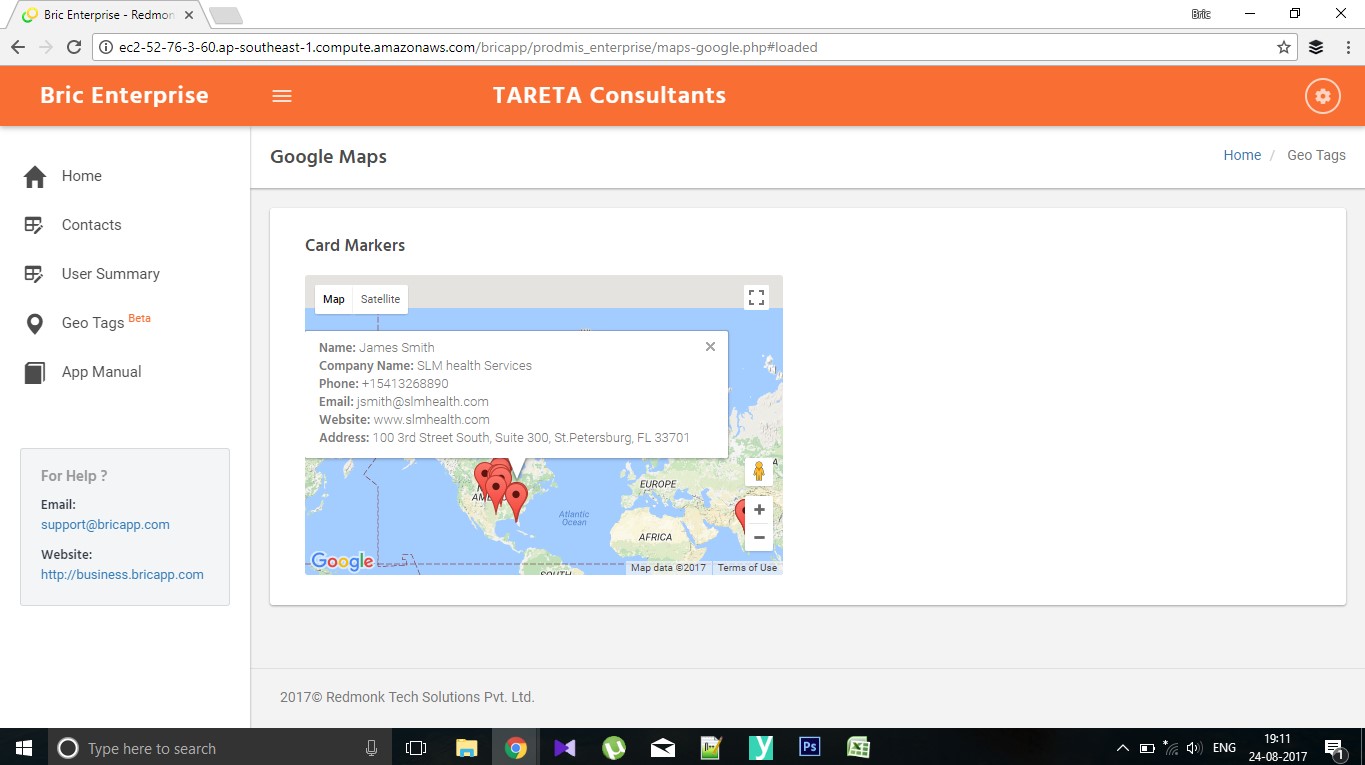
Task: Click the Home breadcrumb link
Action: (x=1242, y=155)
